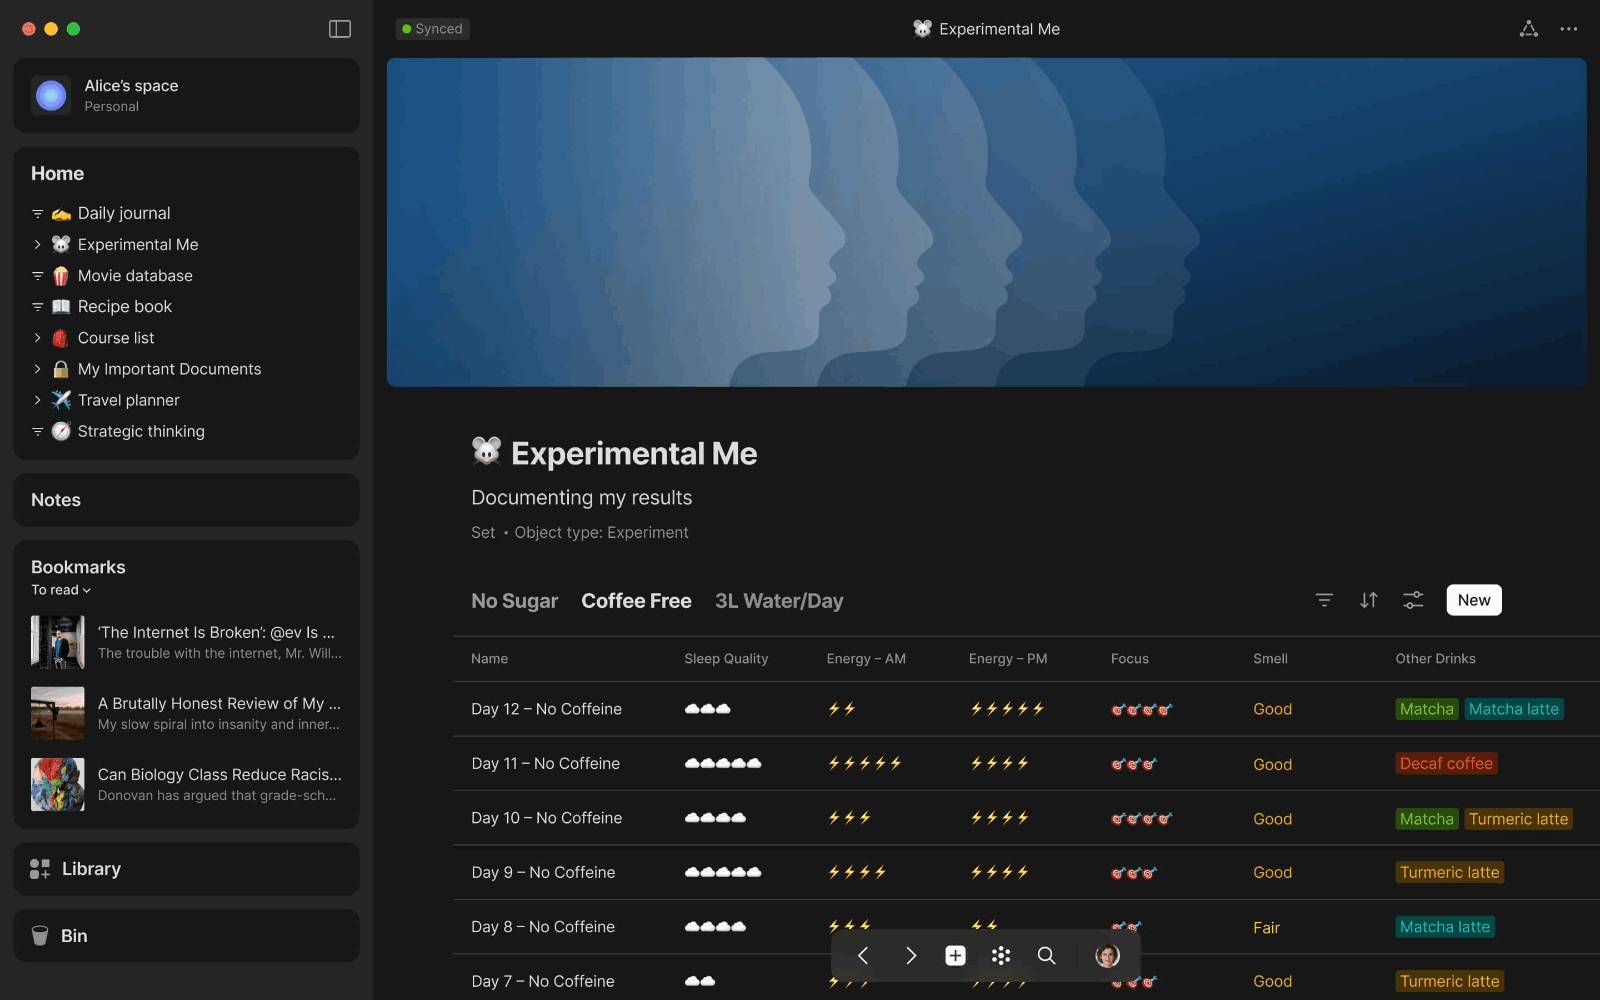Open view settings sliders icon
Image resolution: width=1600 pixels, height=1000 pixels.
click(1412, 600)
